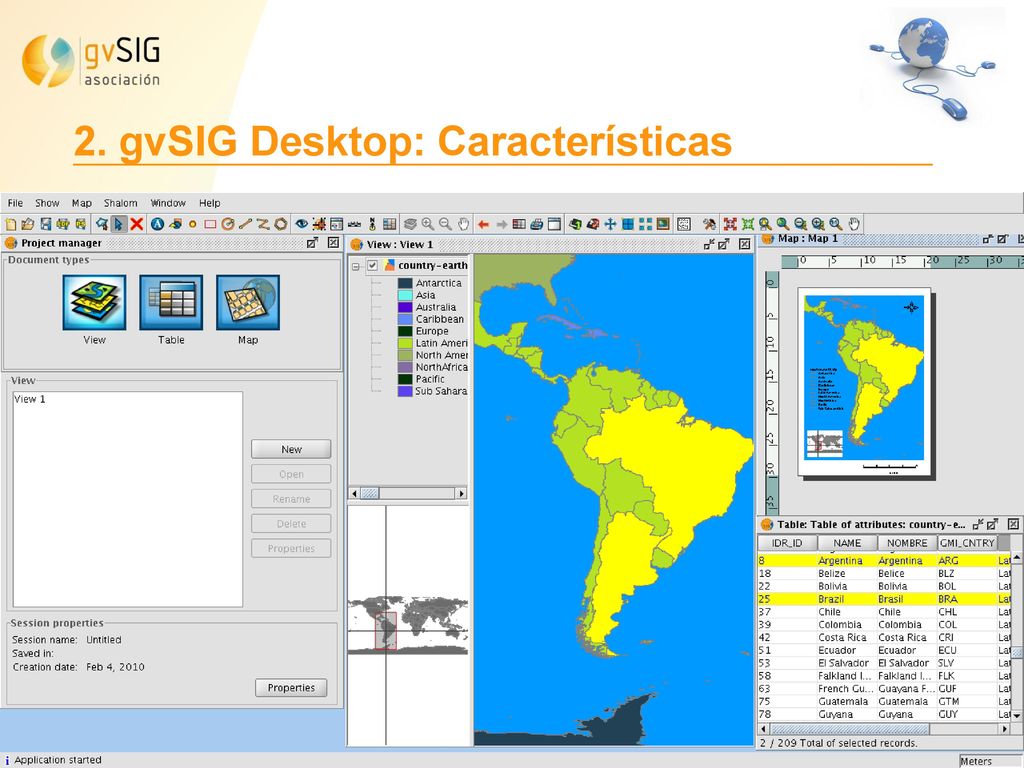The image size is (1024, 768).
Task: Click the IDR_ID column header
Action: click(786, 543)
